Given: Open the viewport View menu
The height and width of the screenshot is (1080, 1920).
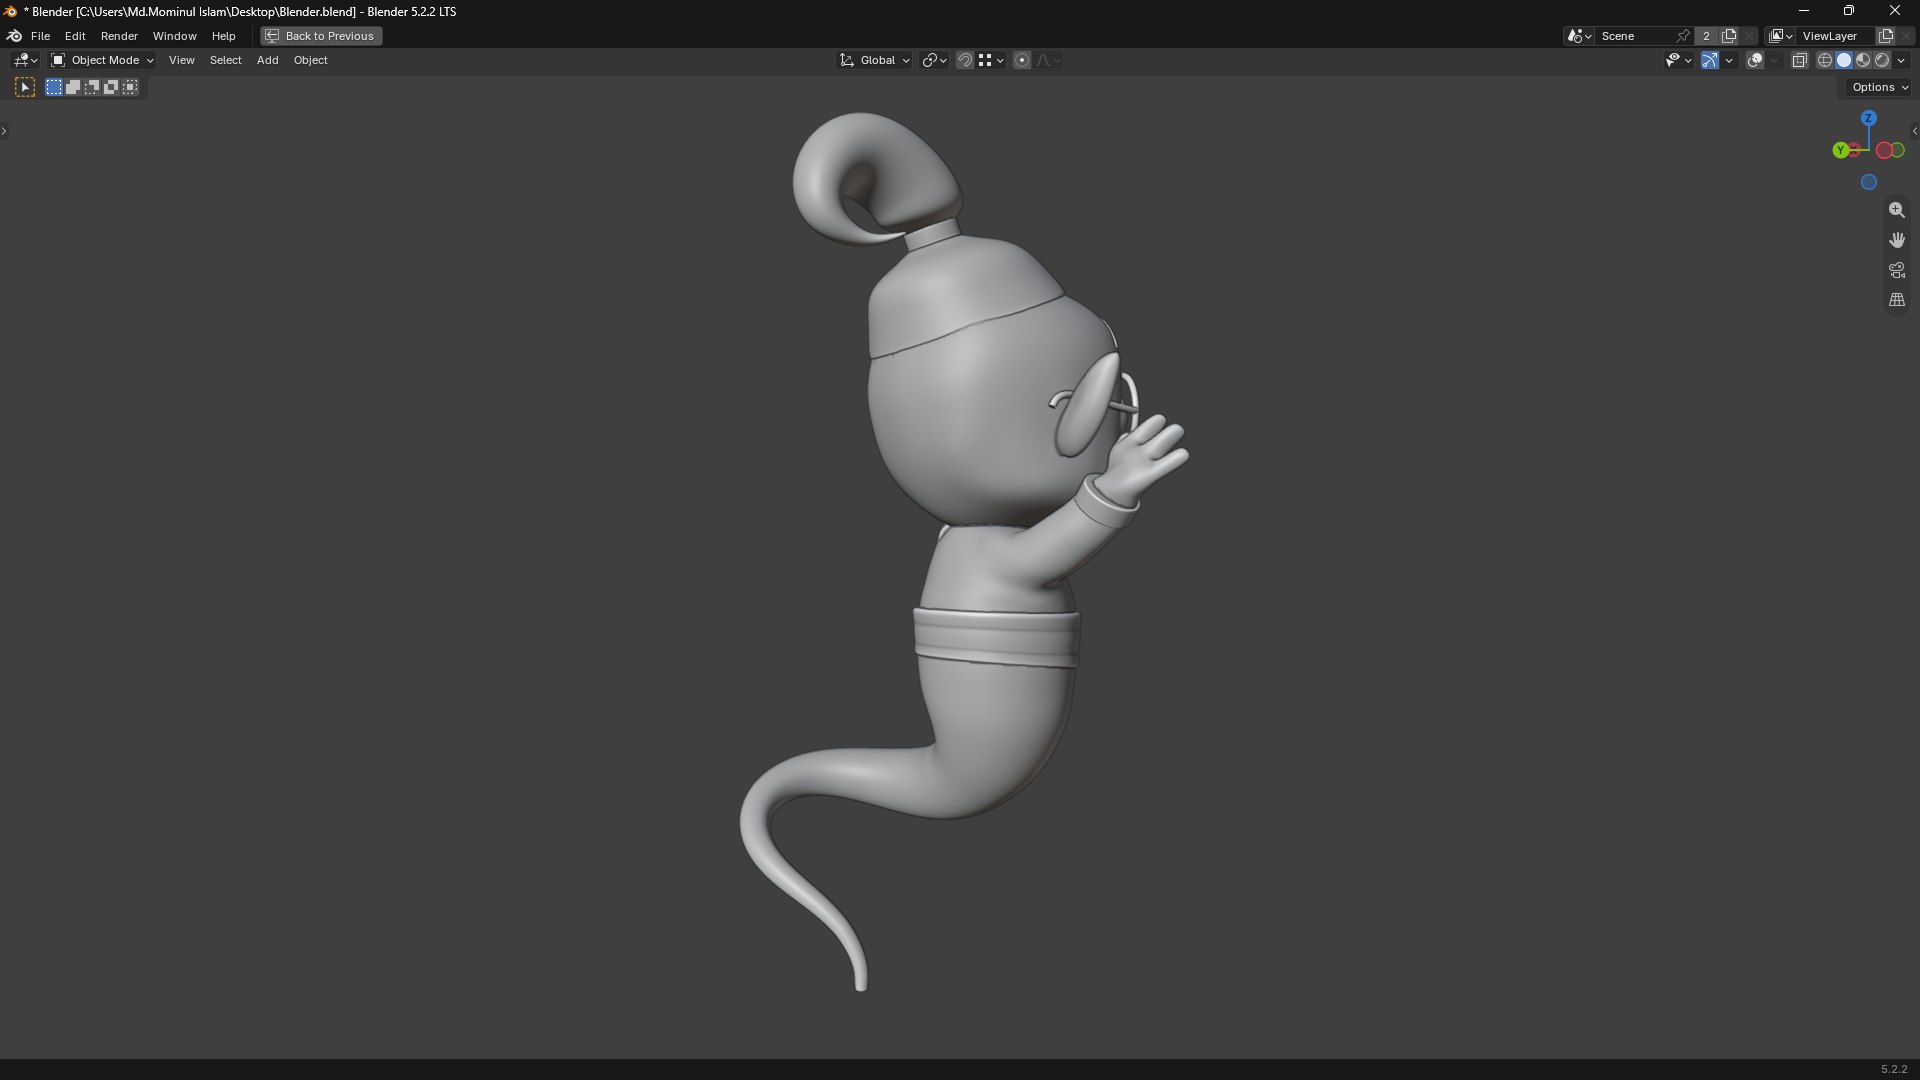Looking at the screenshot, I should coord(181,60).
